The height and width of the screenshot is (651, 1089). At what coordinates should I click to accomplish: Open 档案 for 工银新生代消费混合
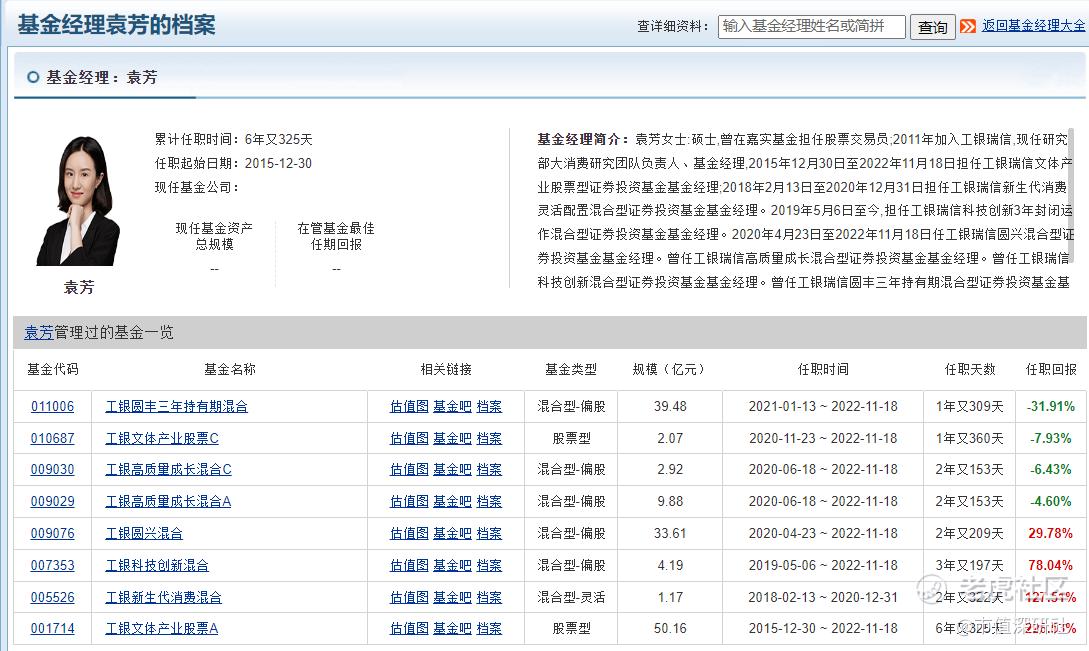tap(489, 598)
